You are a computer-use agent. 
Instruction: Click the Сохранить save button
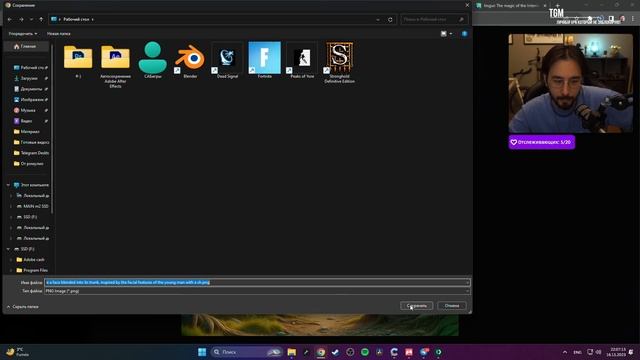tap(416, 306)
